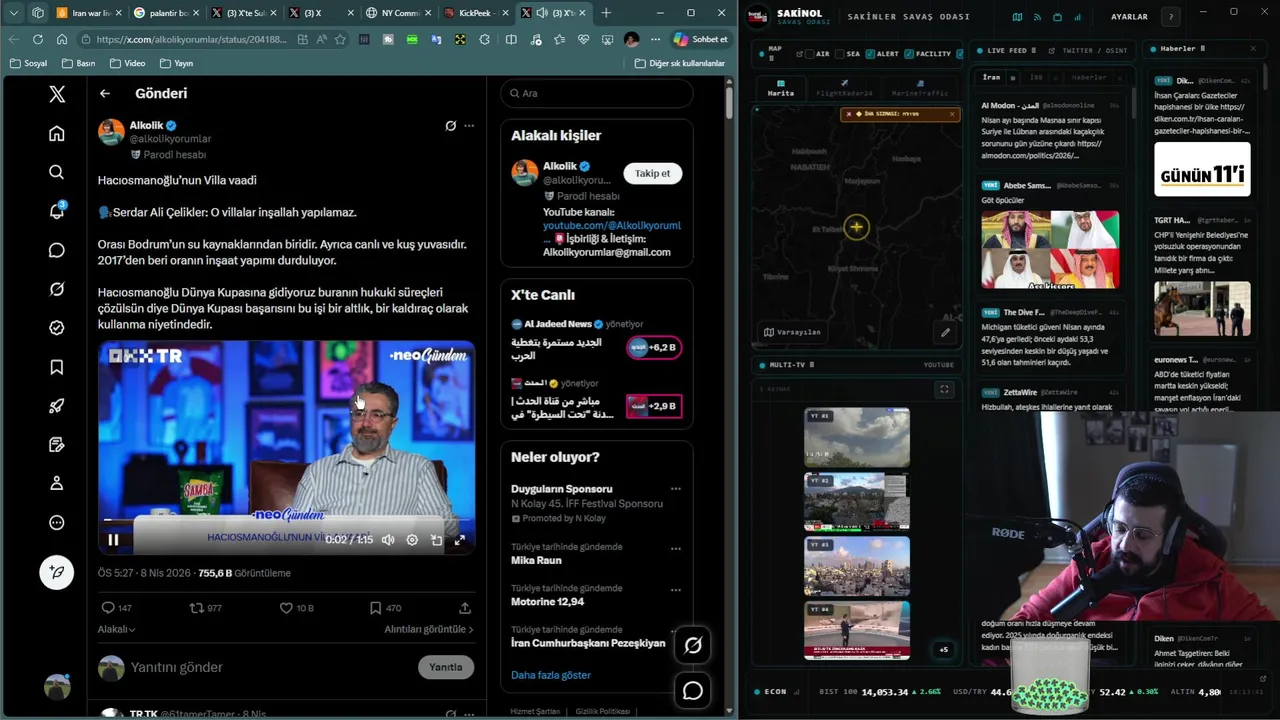This screenshot has width=1280, height=720.
Task: Open YT #1 stream thumbnail in Multi-TV
Action: [x=857, y=437]
